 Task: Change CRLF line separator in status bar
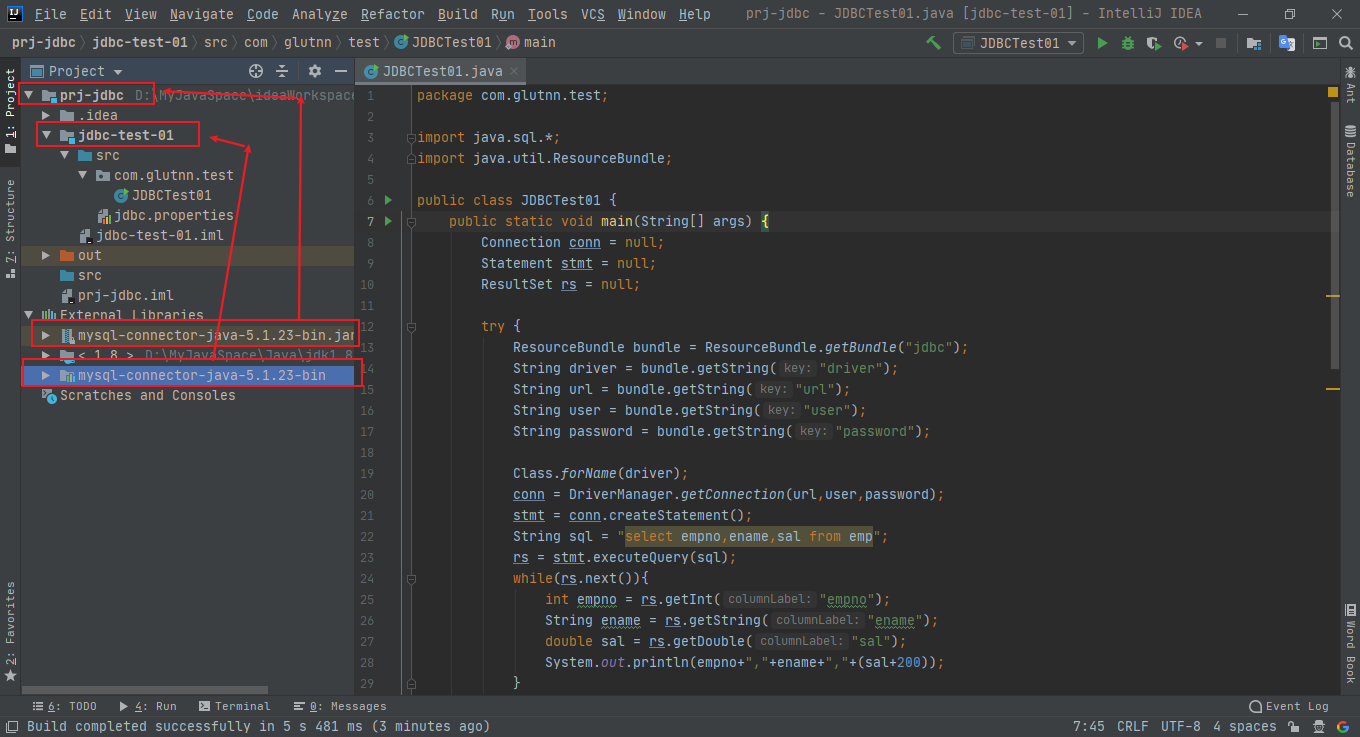[1133, 727]
